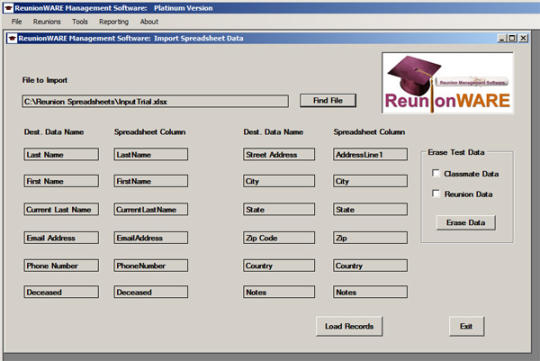Click the Exit button
Screen dimensions: 540x361
coord(466,326)
